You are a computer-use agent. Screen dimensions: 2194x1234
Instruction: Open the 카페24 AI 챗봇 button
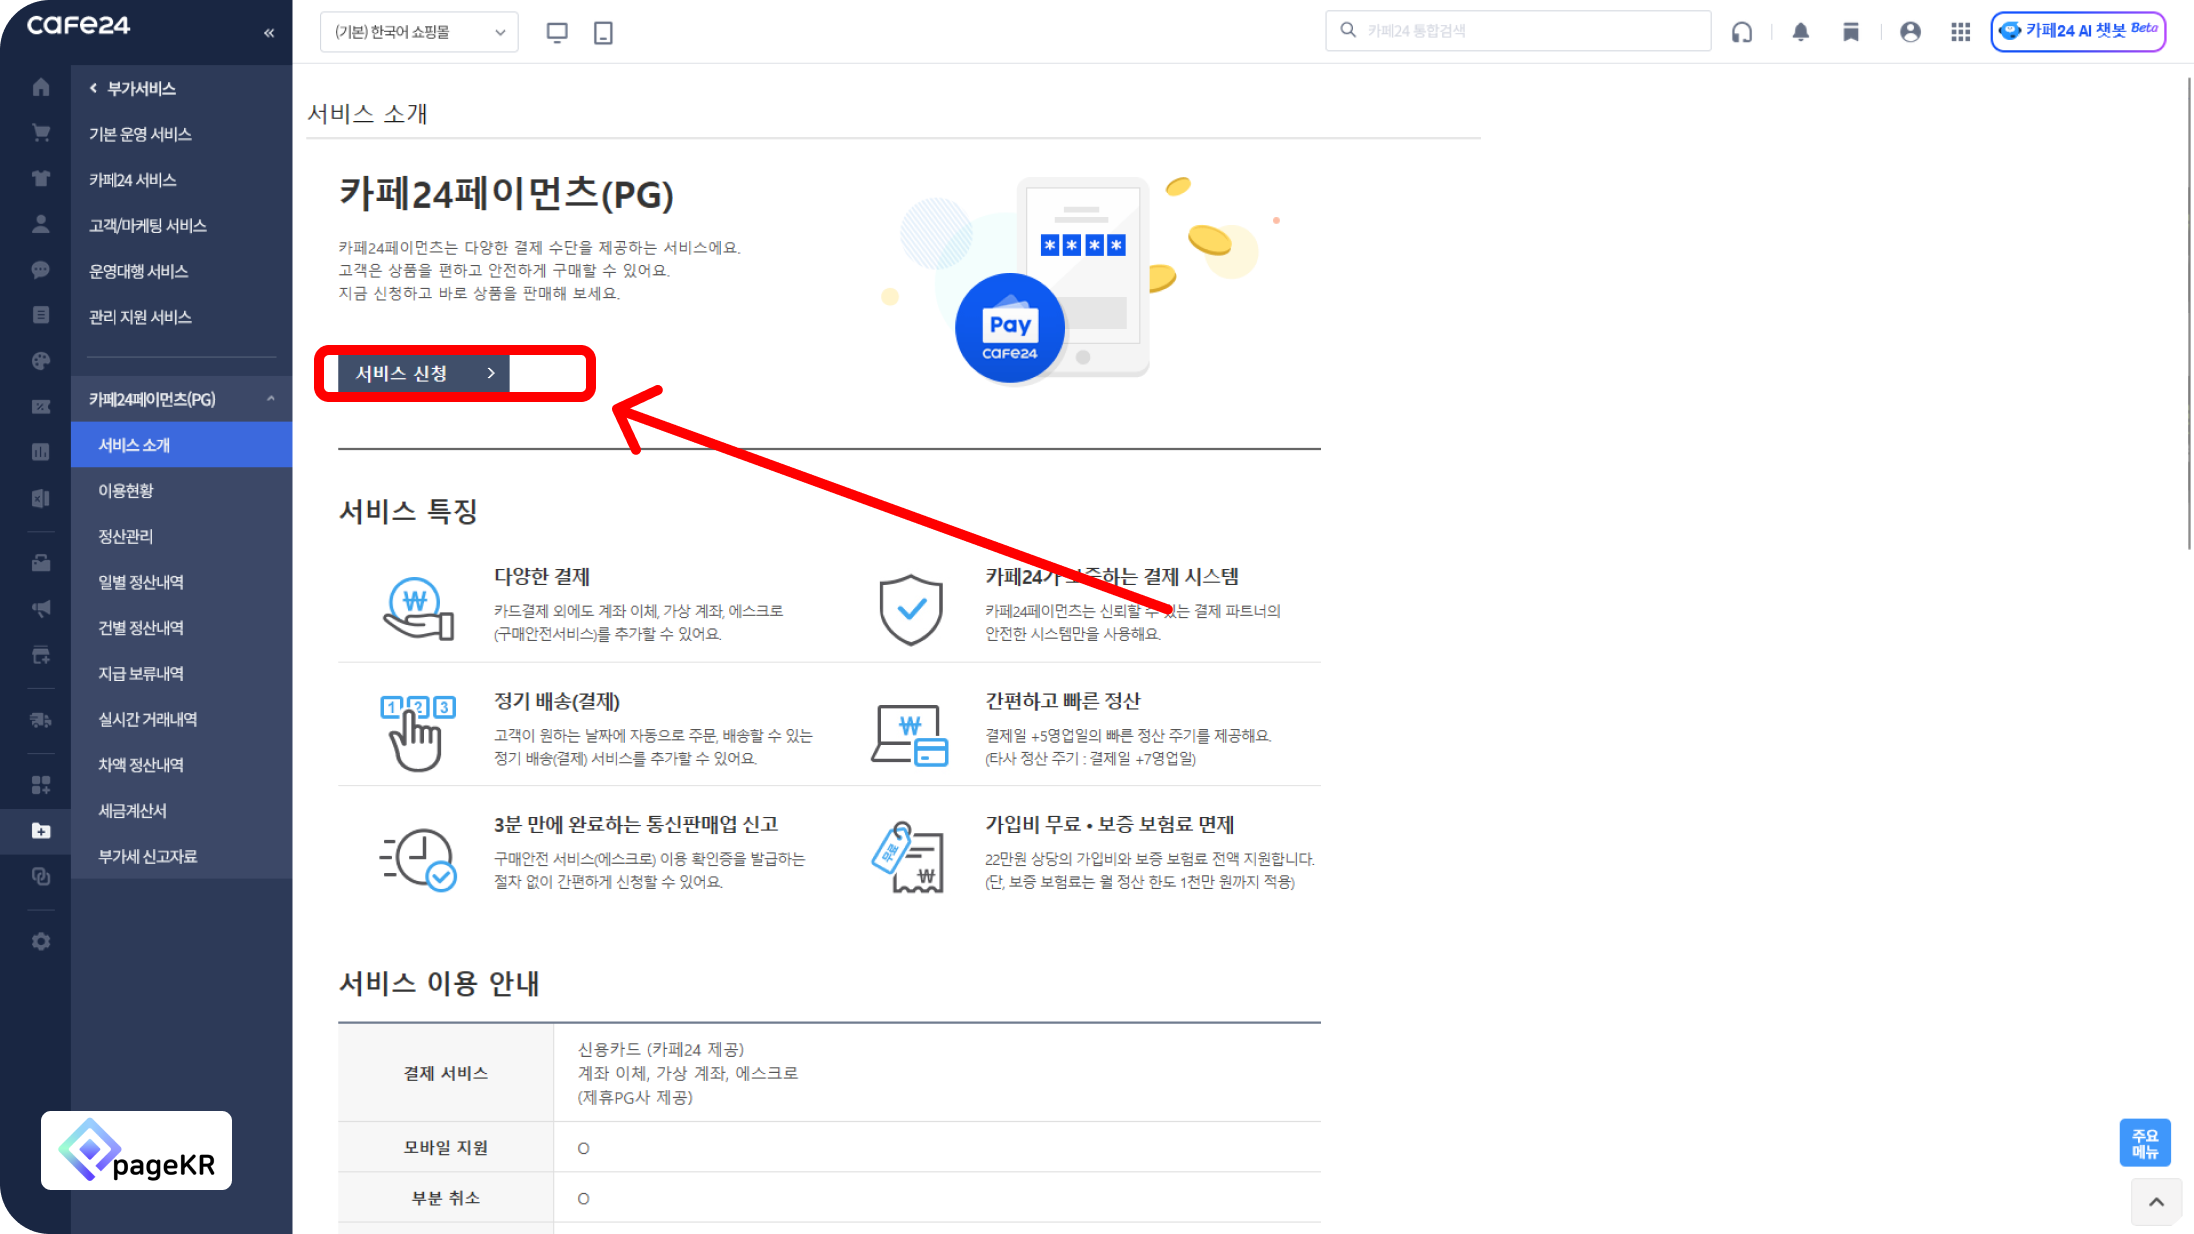(2077, 31)
